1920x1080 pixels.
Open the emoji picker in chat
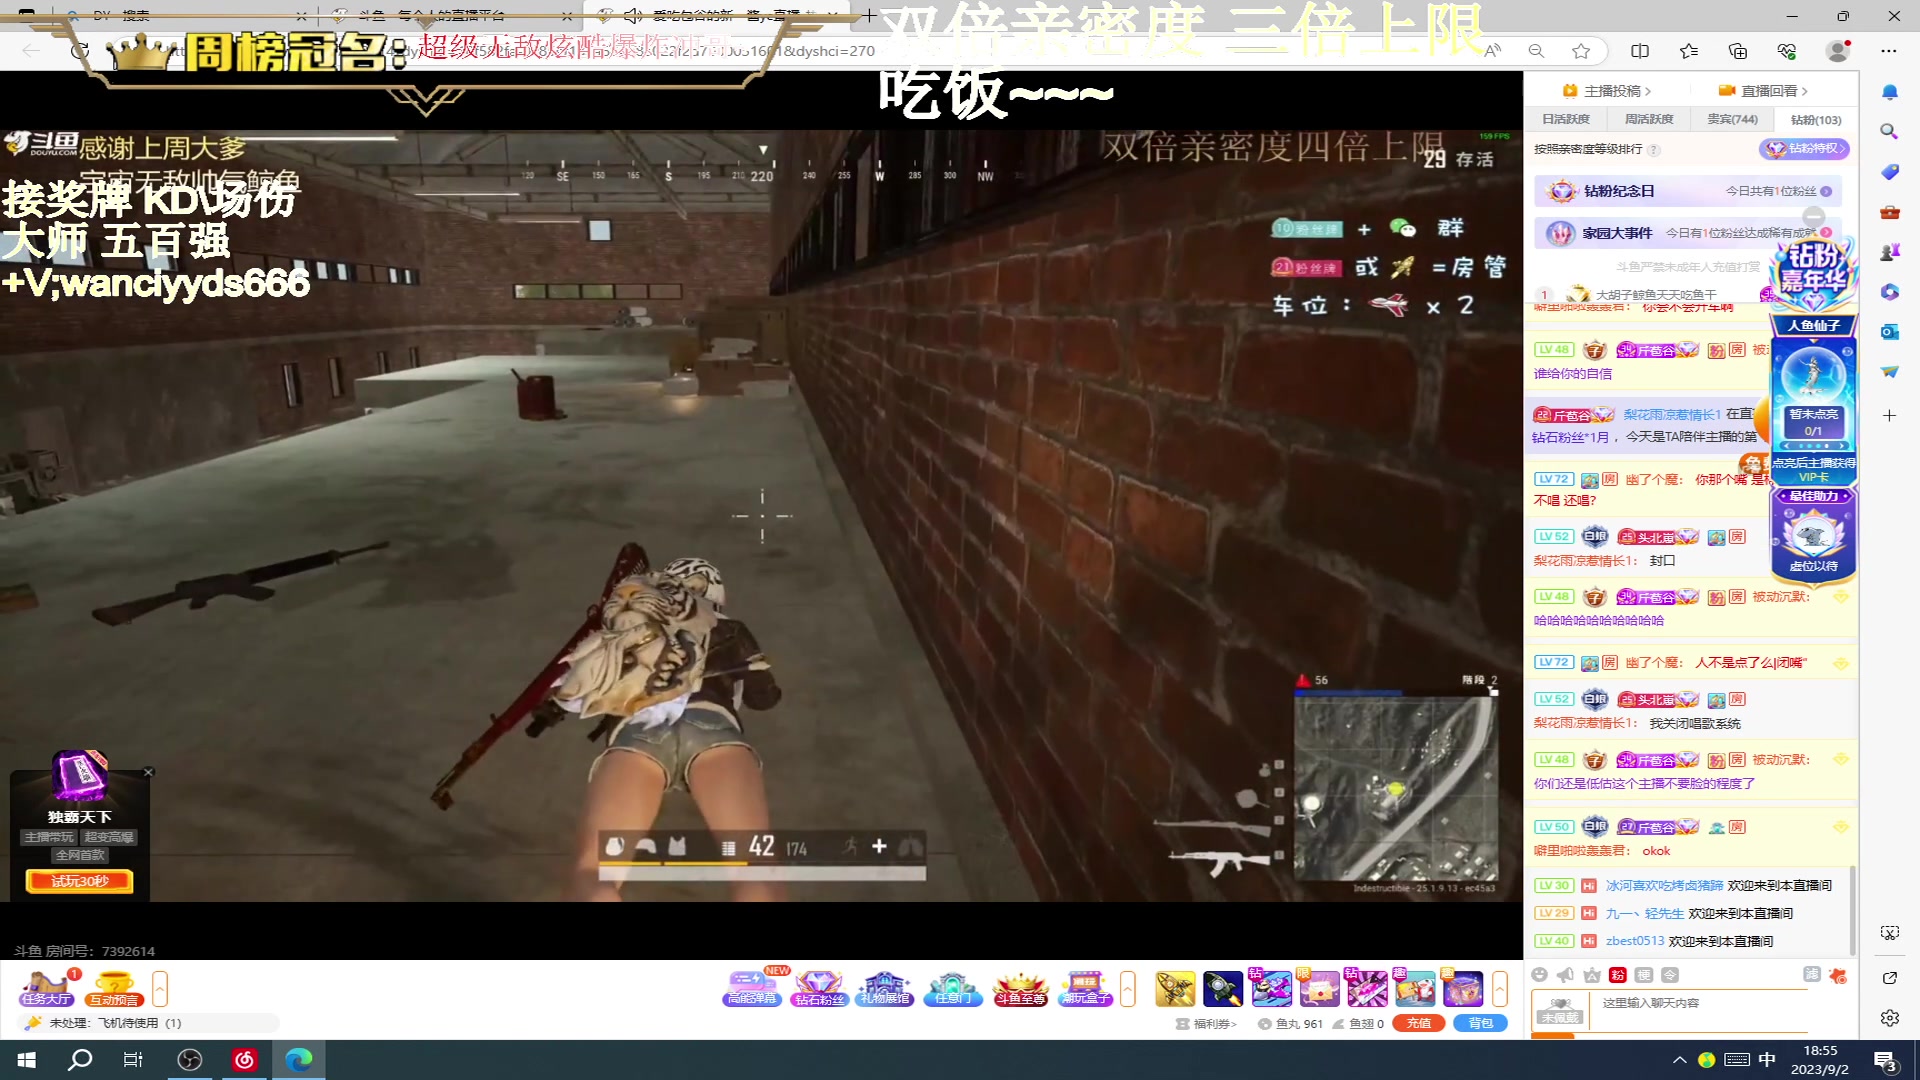tap(1539, 975)
